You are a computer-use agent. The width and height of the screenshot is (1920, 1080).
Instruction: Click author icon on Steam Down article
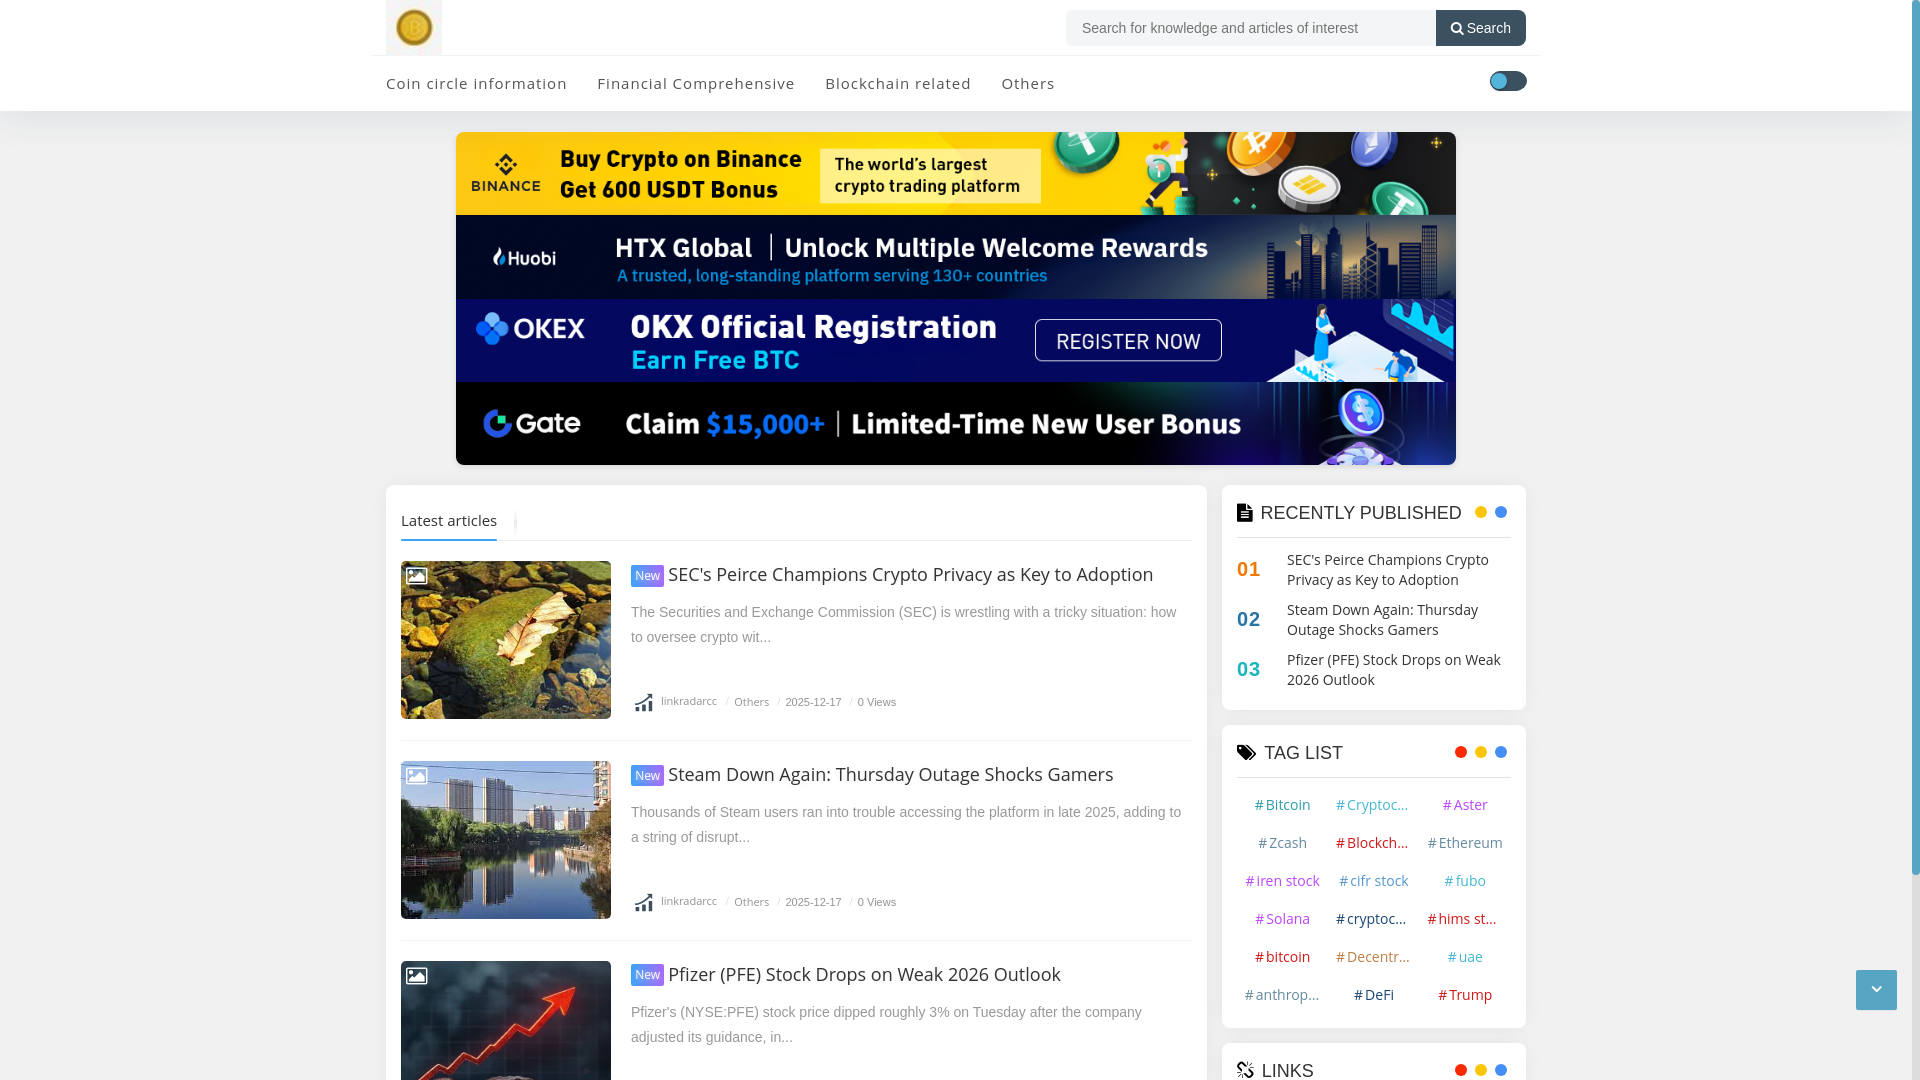click(x=644, y=902)
